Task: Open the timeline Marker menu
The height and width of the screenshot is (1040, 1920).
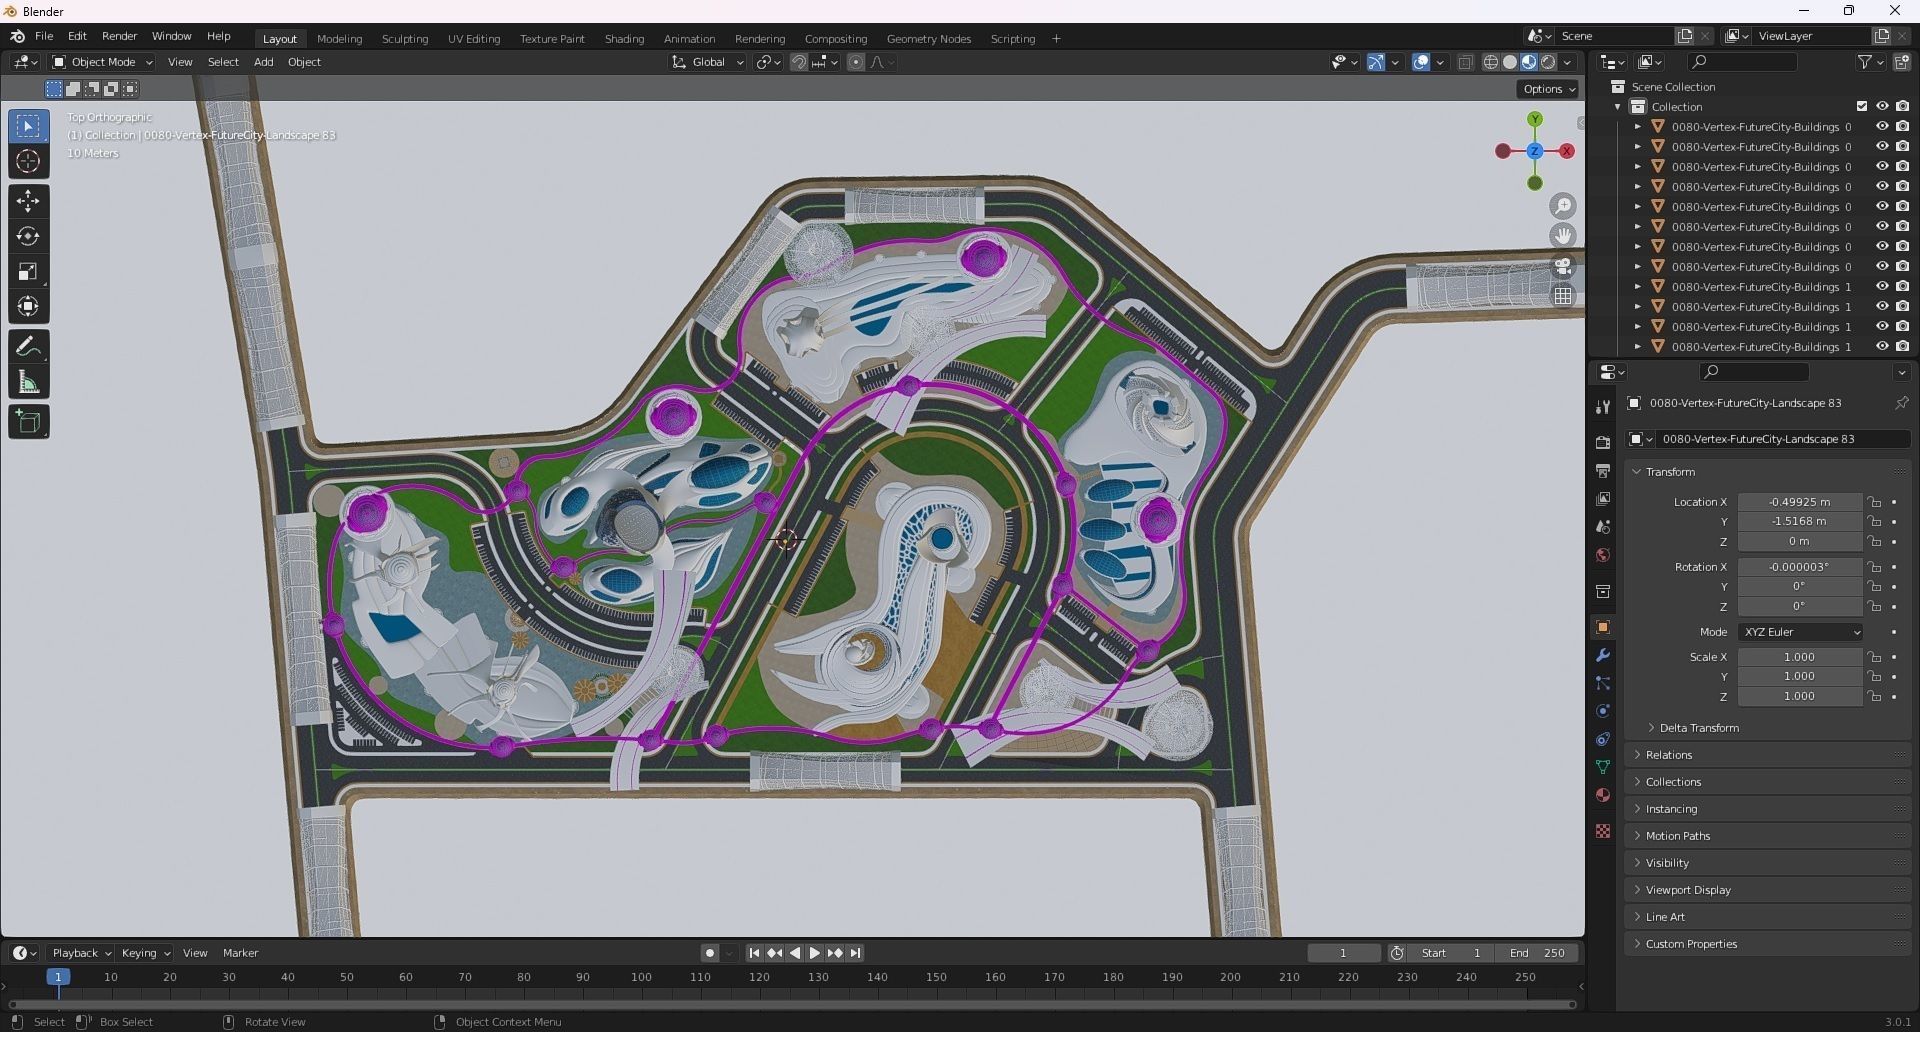Action: (x=240, y=953)
